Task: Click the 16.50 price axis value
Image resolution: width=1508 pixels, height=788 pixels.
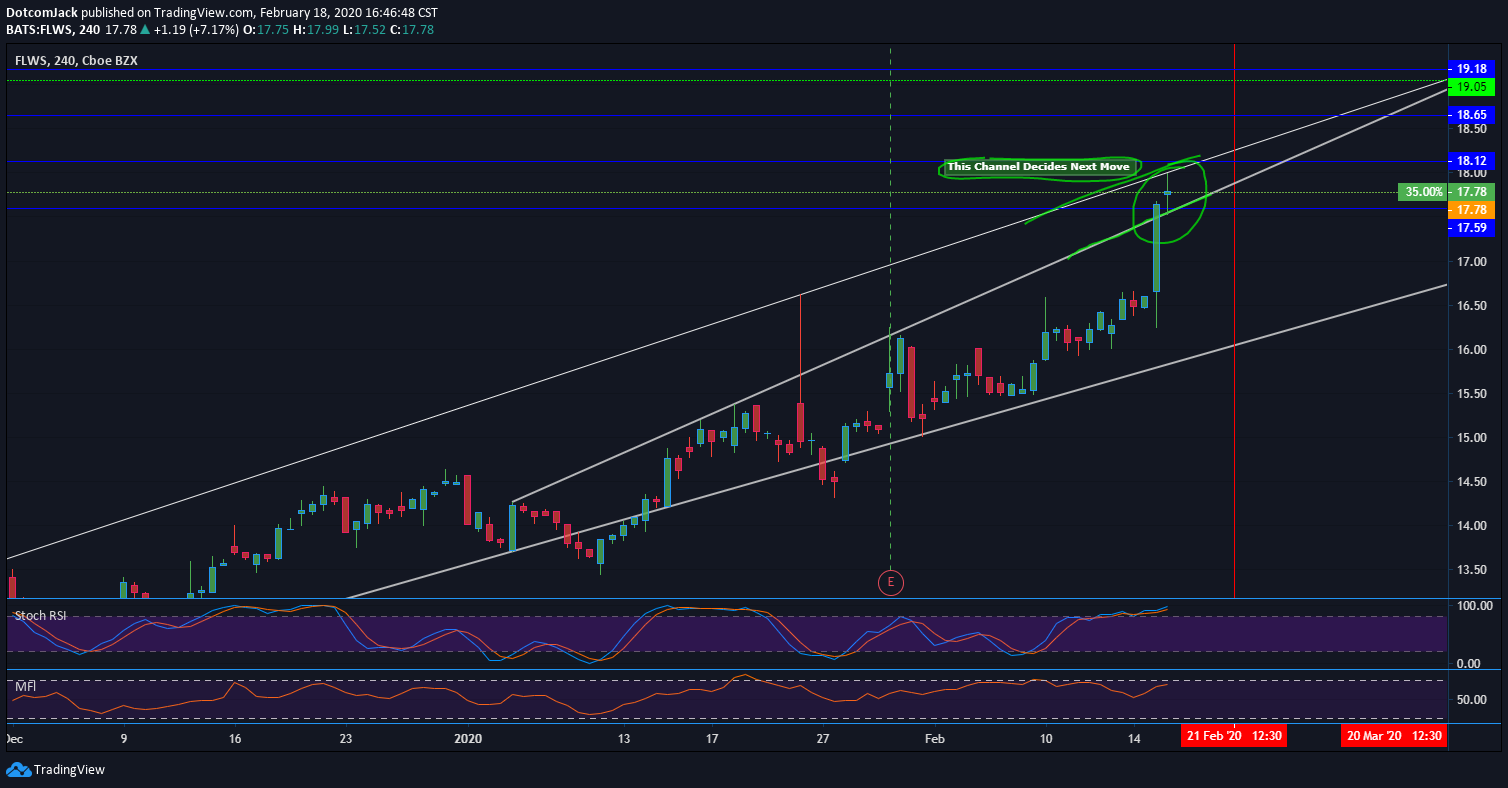Action: tap(1470, 305)
